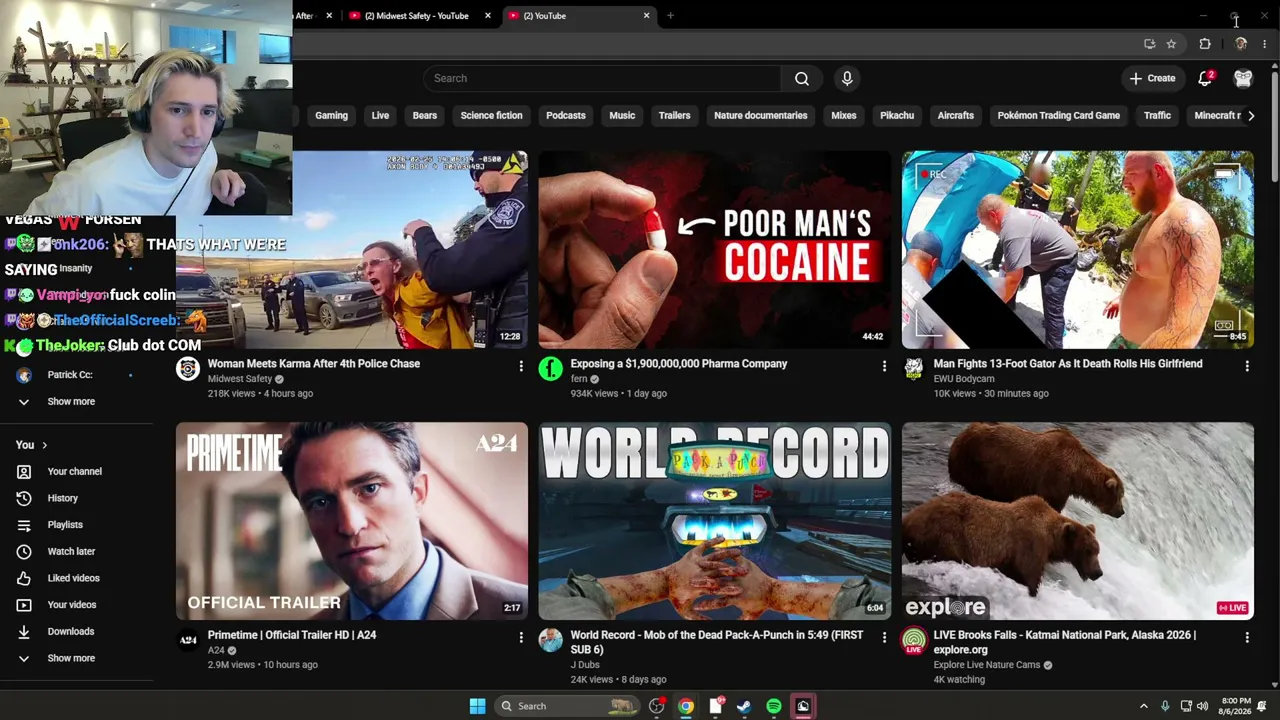Play the Poor Man's Cocaine thumbnail video

pos(715,249)
